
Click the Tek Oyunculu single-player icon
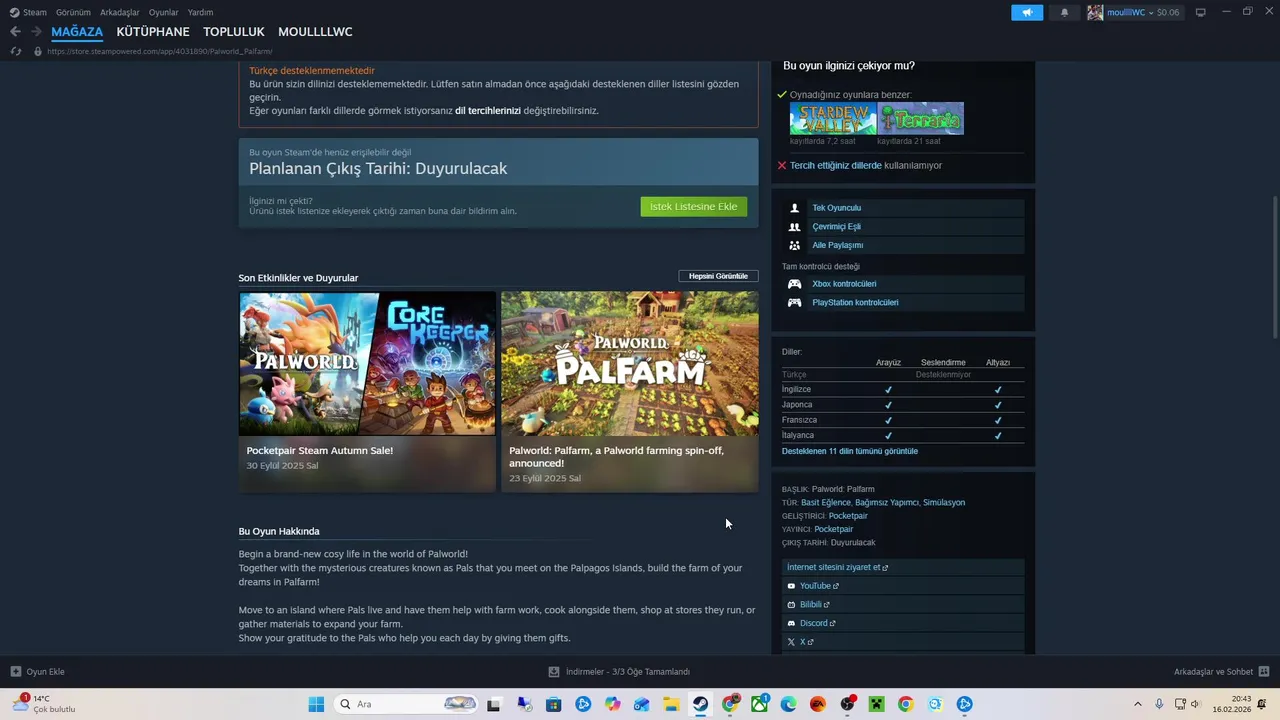click(x=794, y=208)
